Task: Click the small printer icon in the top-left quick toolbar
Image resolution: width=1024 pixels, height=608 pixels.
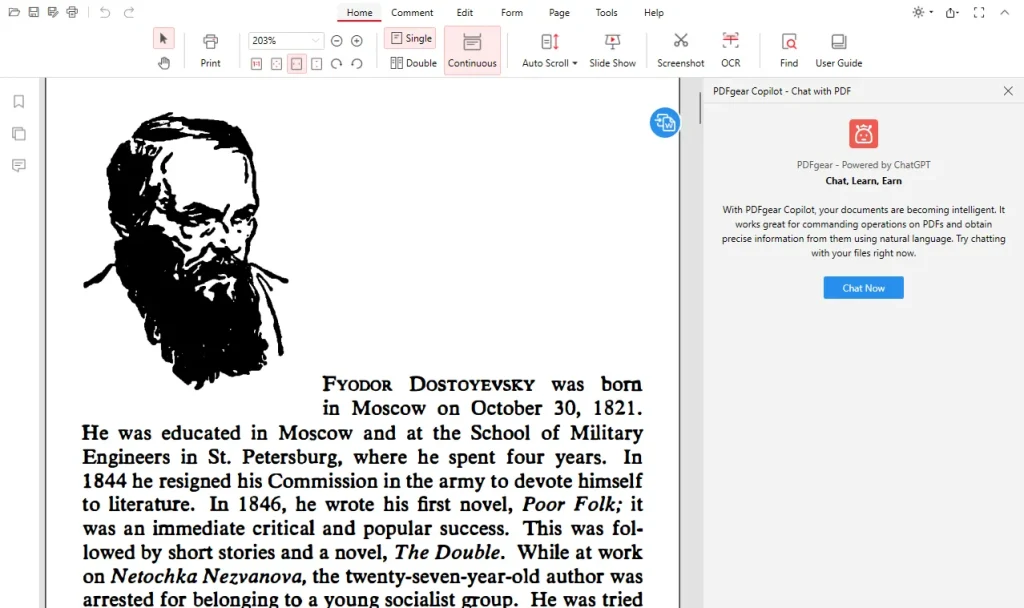Action: 72,12
